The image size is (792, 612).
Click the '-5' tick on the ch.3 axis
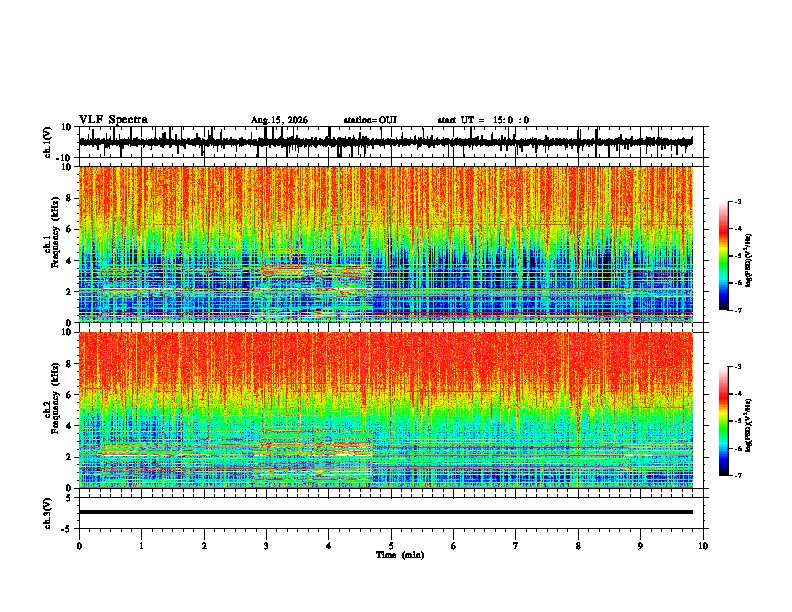tap(67, 529)
